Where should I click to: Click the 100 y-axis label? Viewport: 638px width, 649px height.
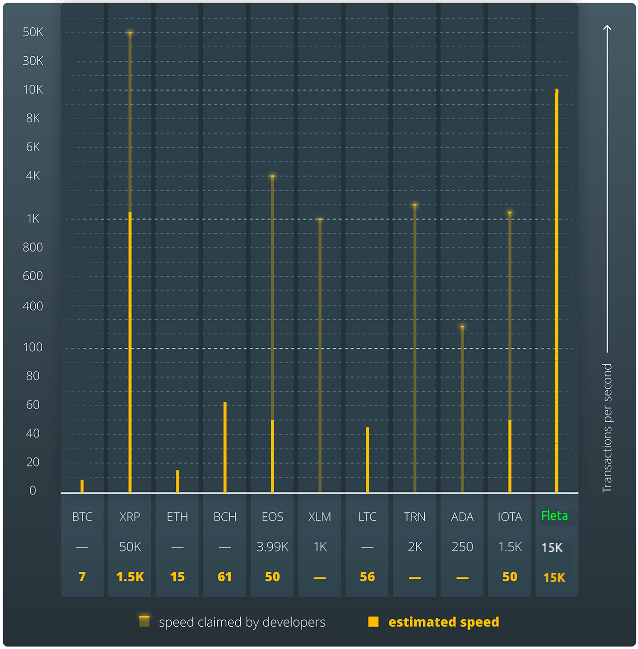point(33,347)
